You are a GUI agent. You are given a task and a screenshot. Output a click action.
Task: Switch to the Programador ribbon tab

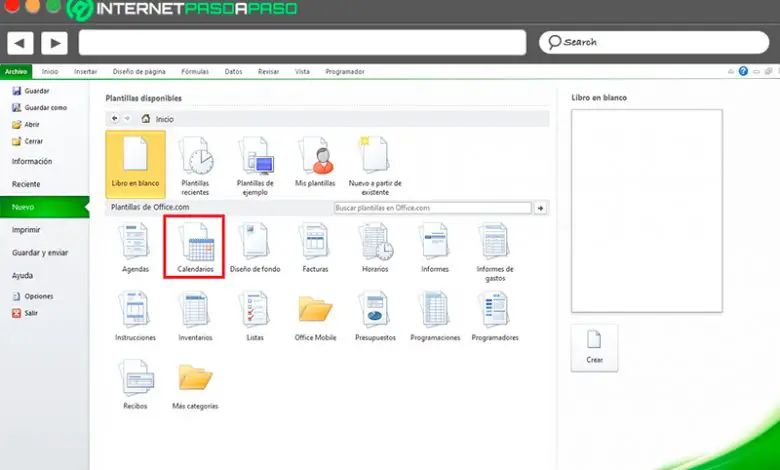click(345, 72)
